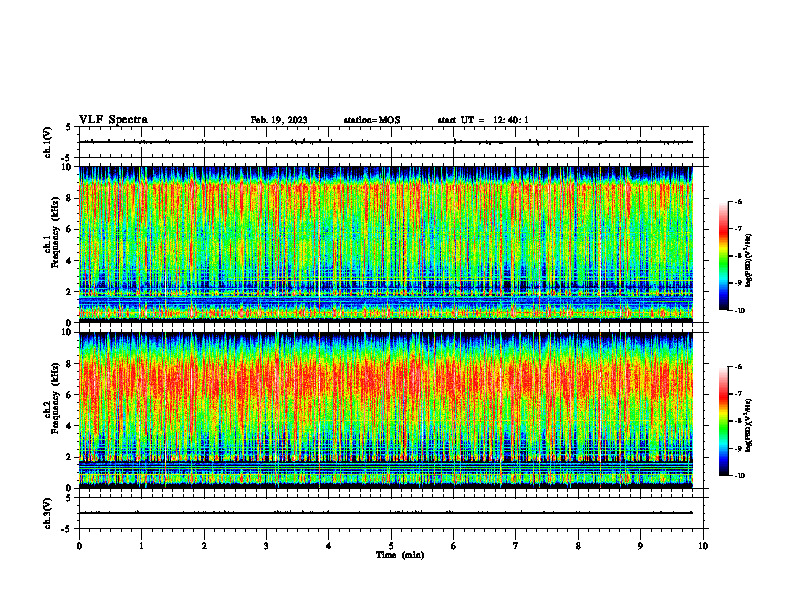Click the "-6" label on ch.2 color scale
792x612 pixels.
(x=738, y=367)
